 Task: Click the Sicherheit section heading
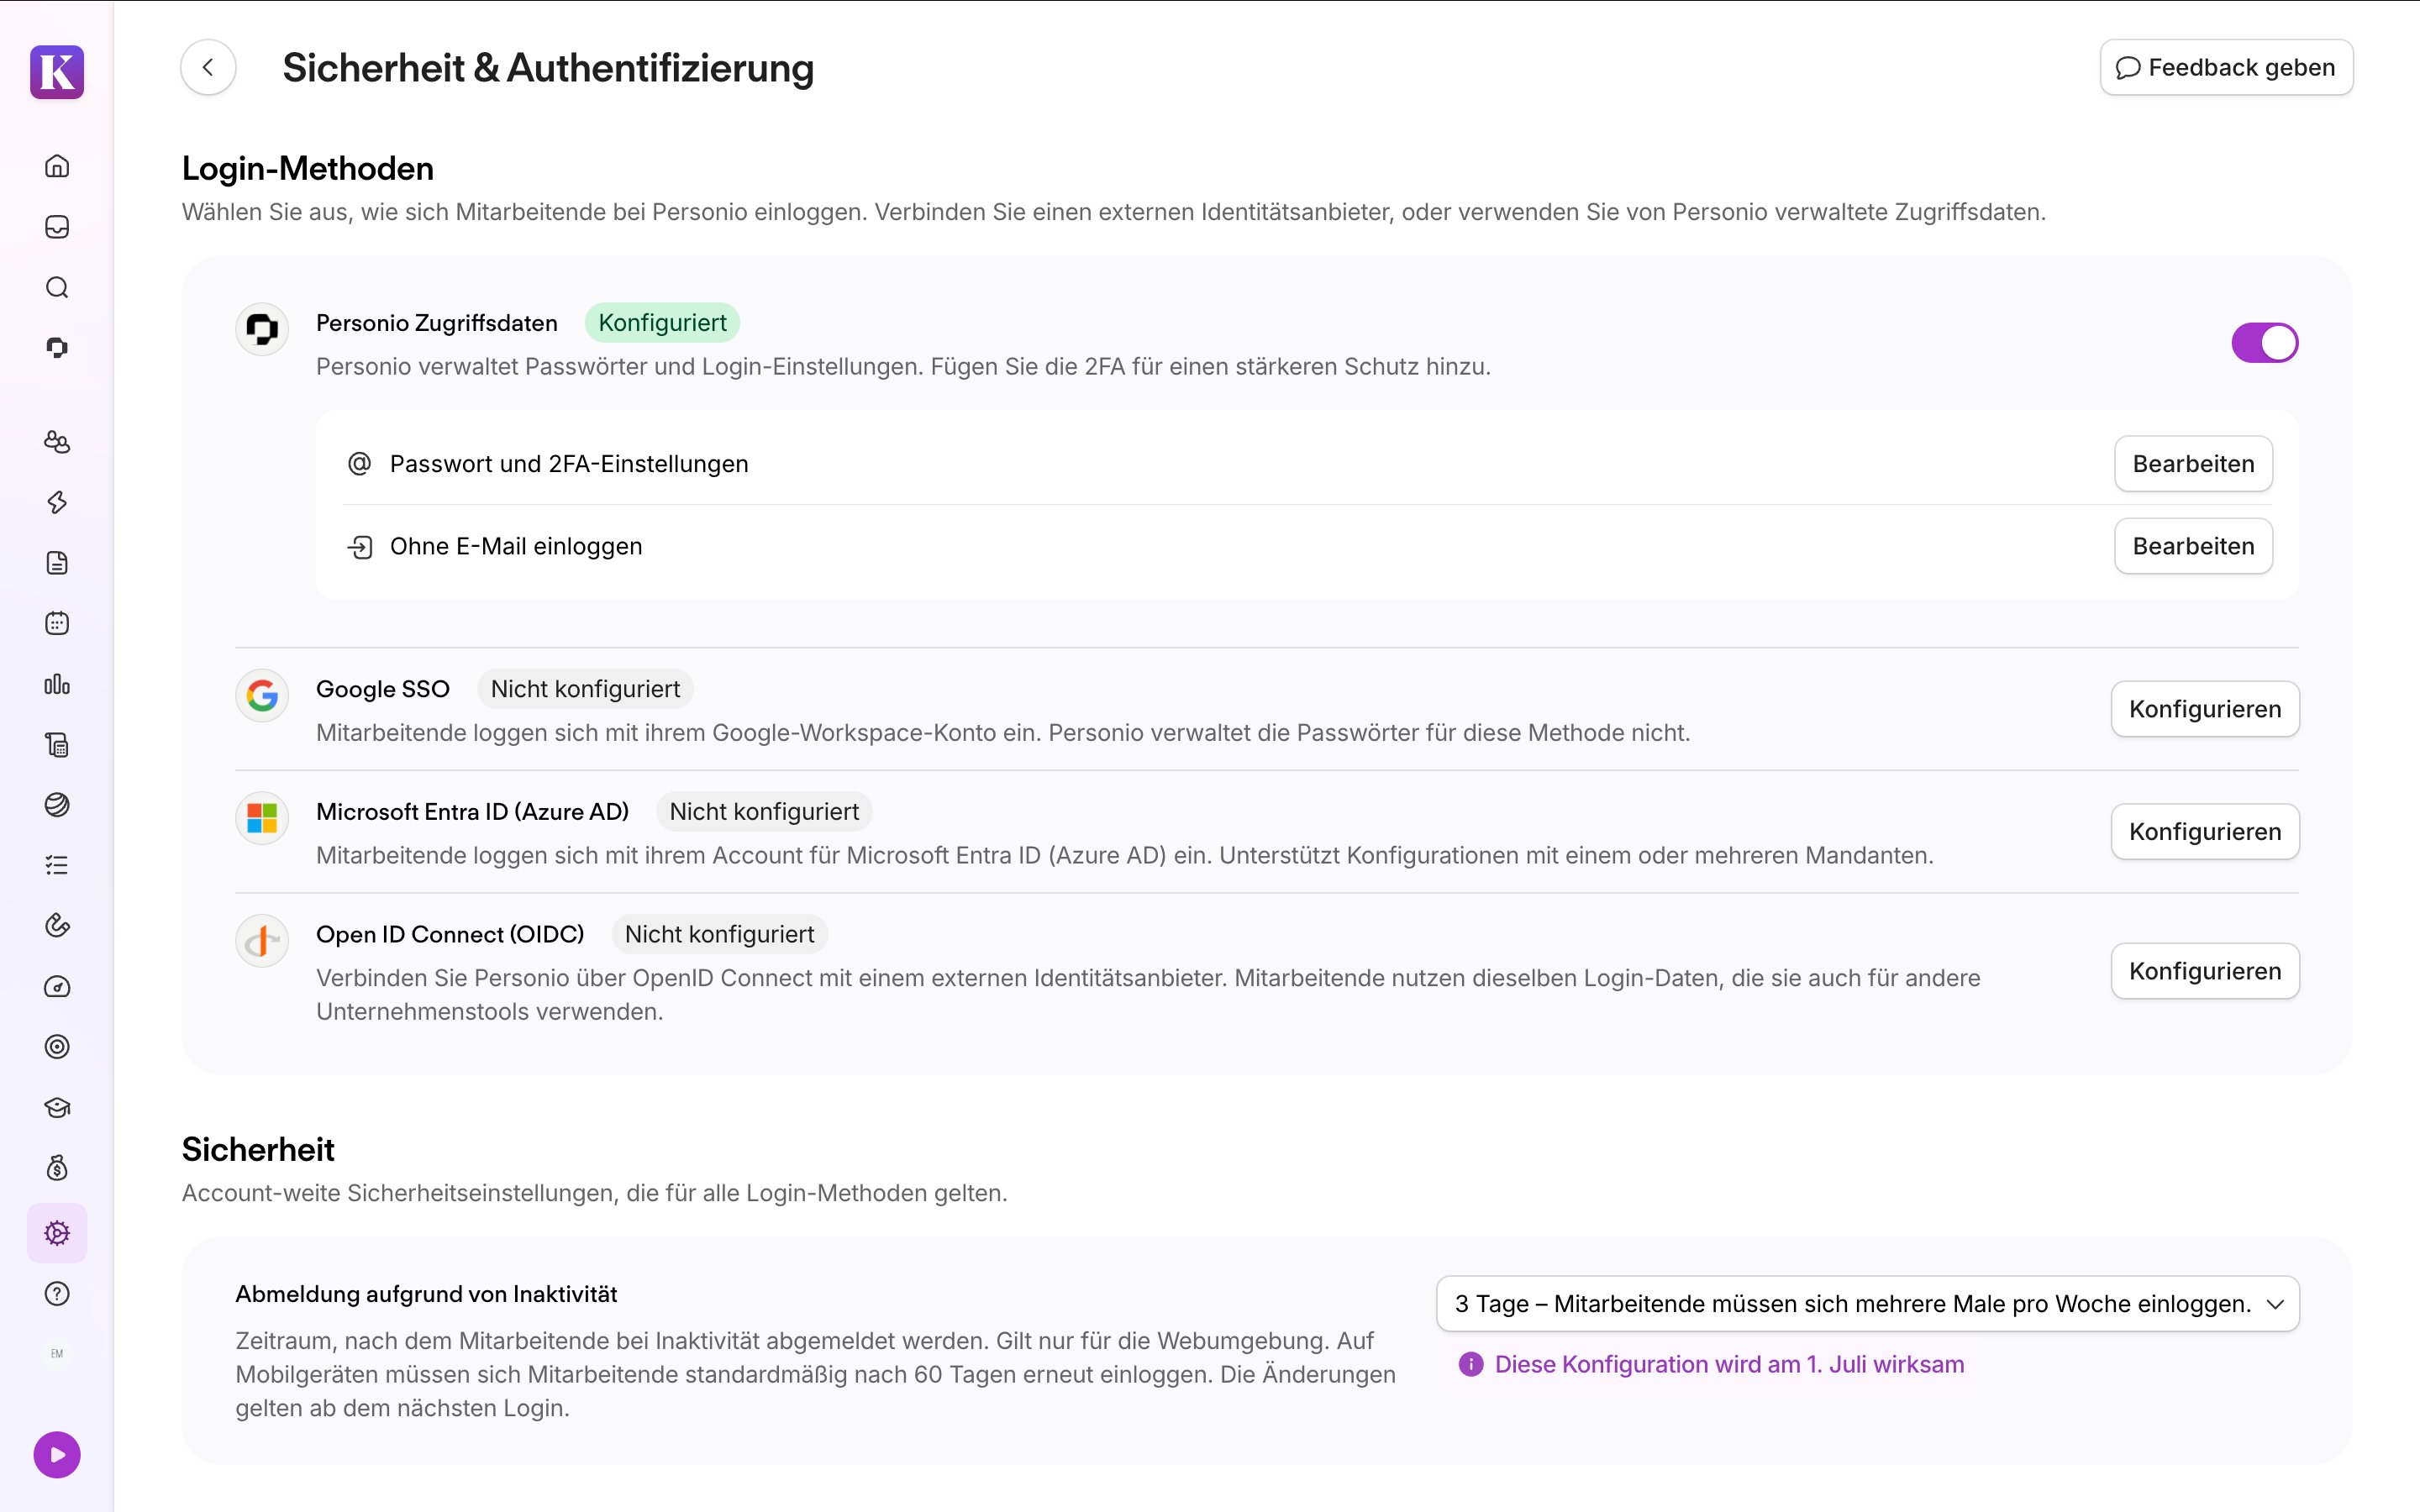(258, 1150)
